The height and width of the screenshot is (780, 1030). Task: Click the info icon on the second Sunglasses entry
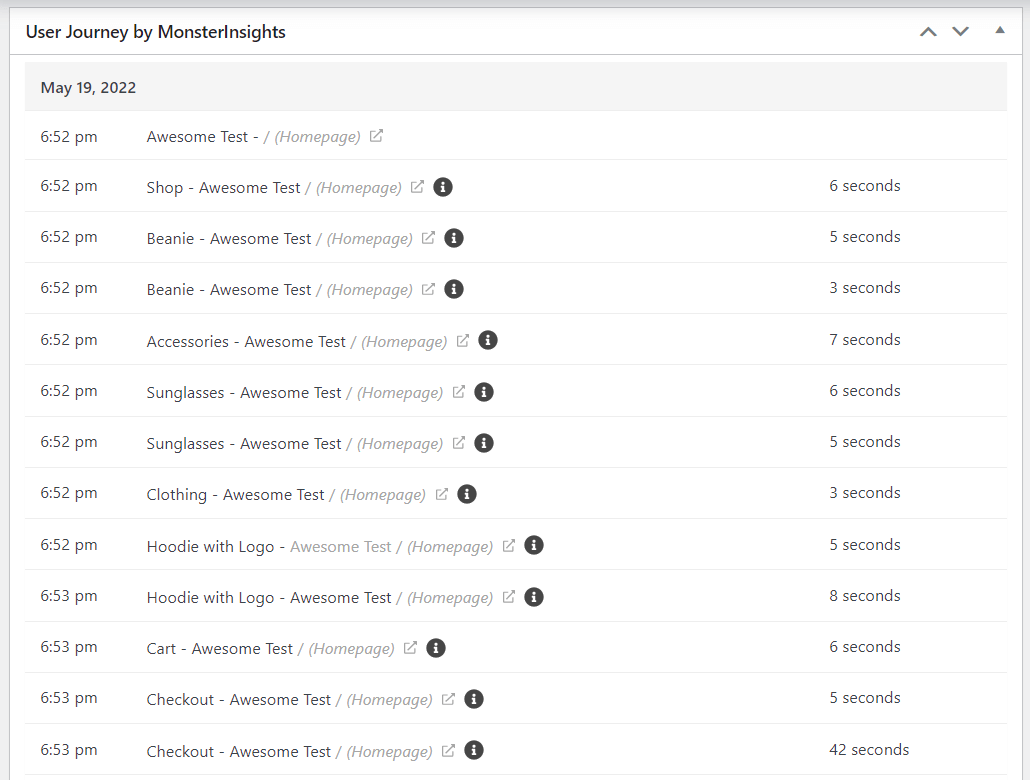pos(483,442)
